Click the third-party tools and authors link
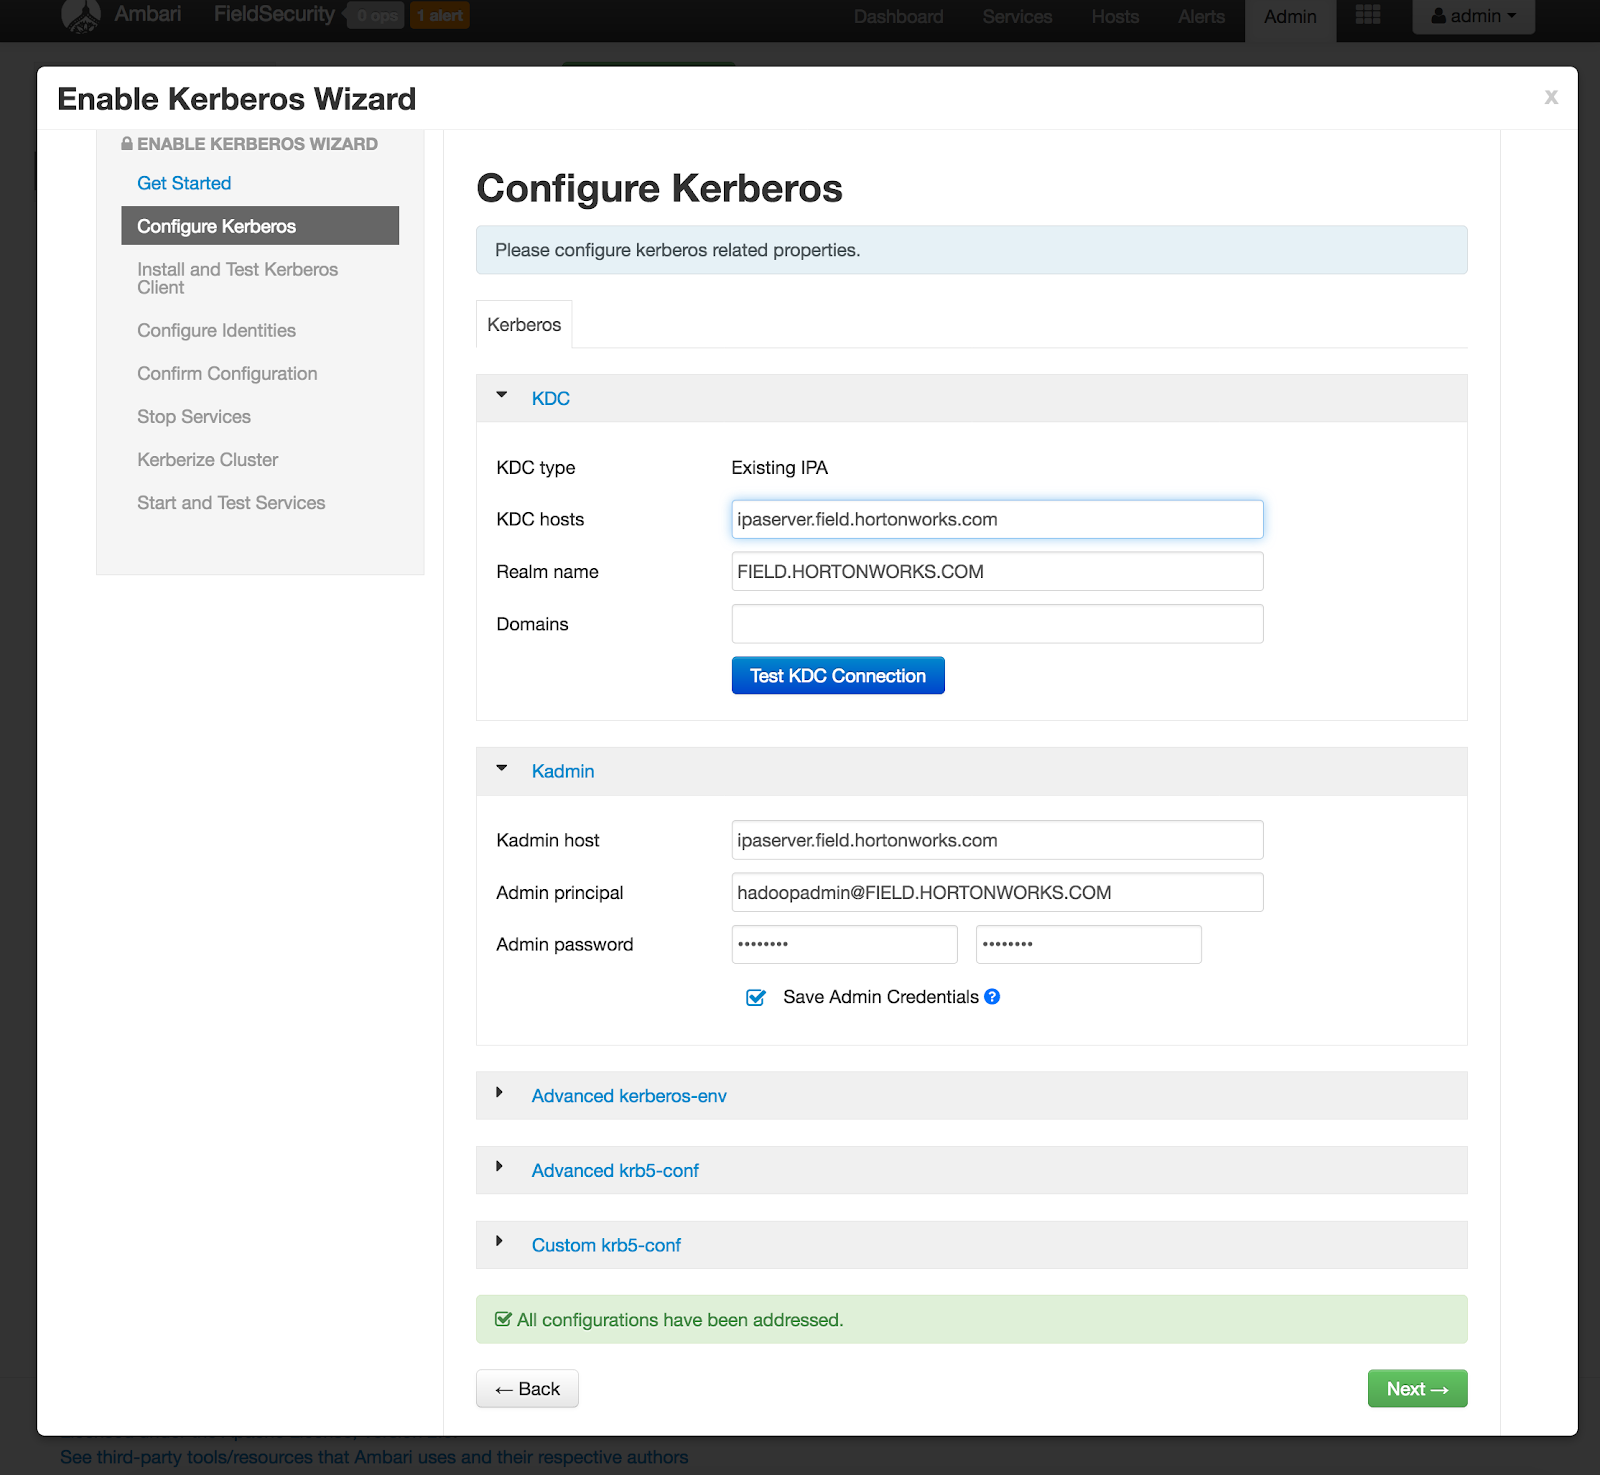 (x=374, y=1457)
